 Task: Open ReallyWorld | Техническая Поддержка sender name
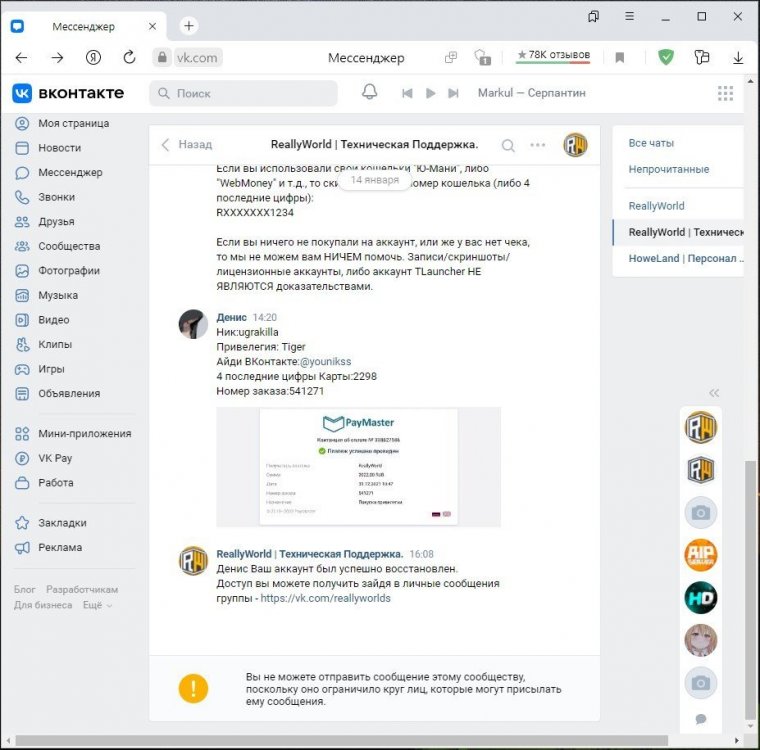[x=309, y=554]
